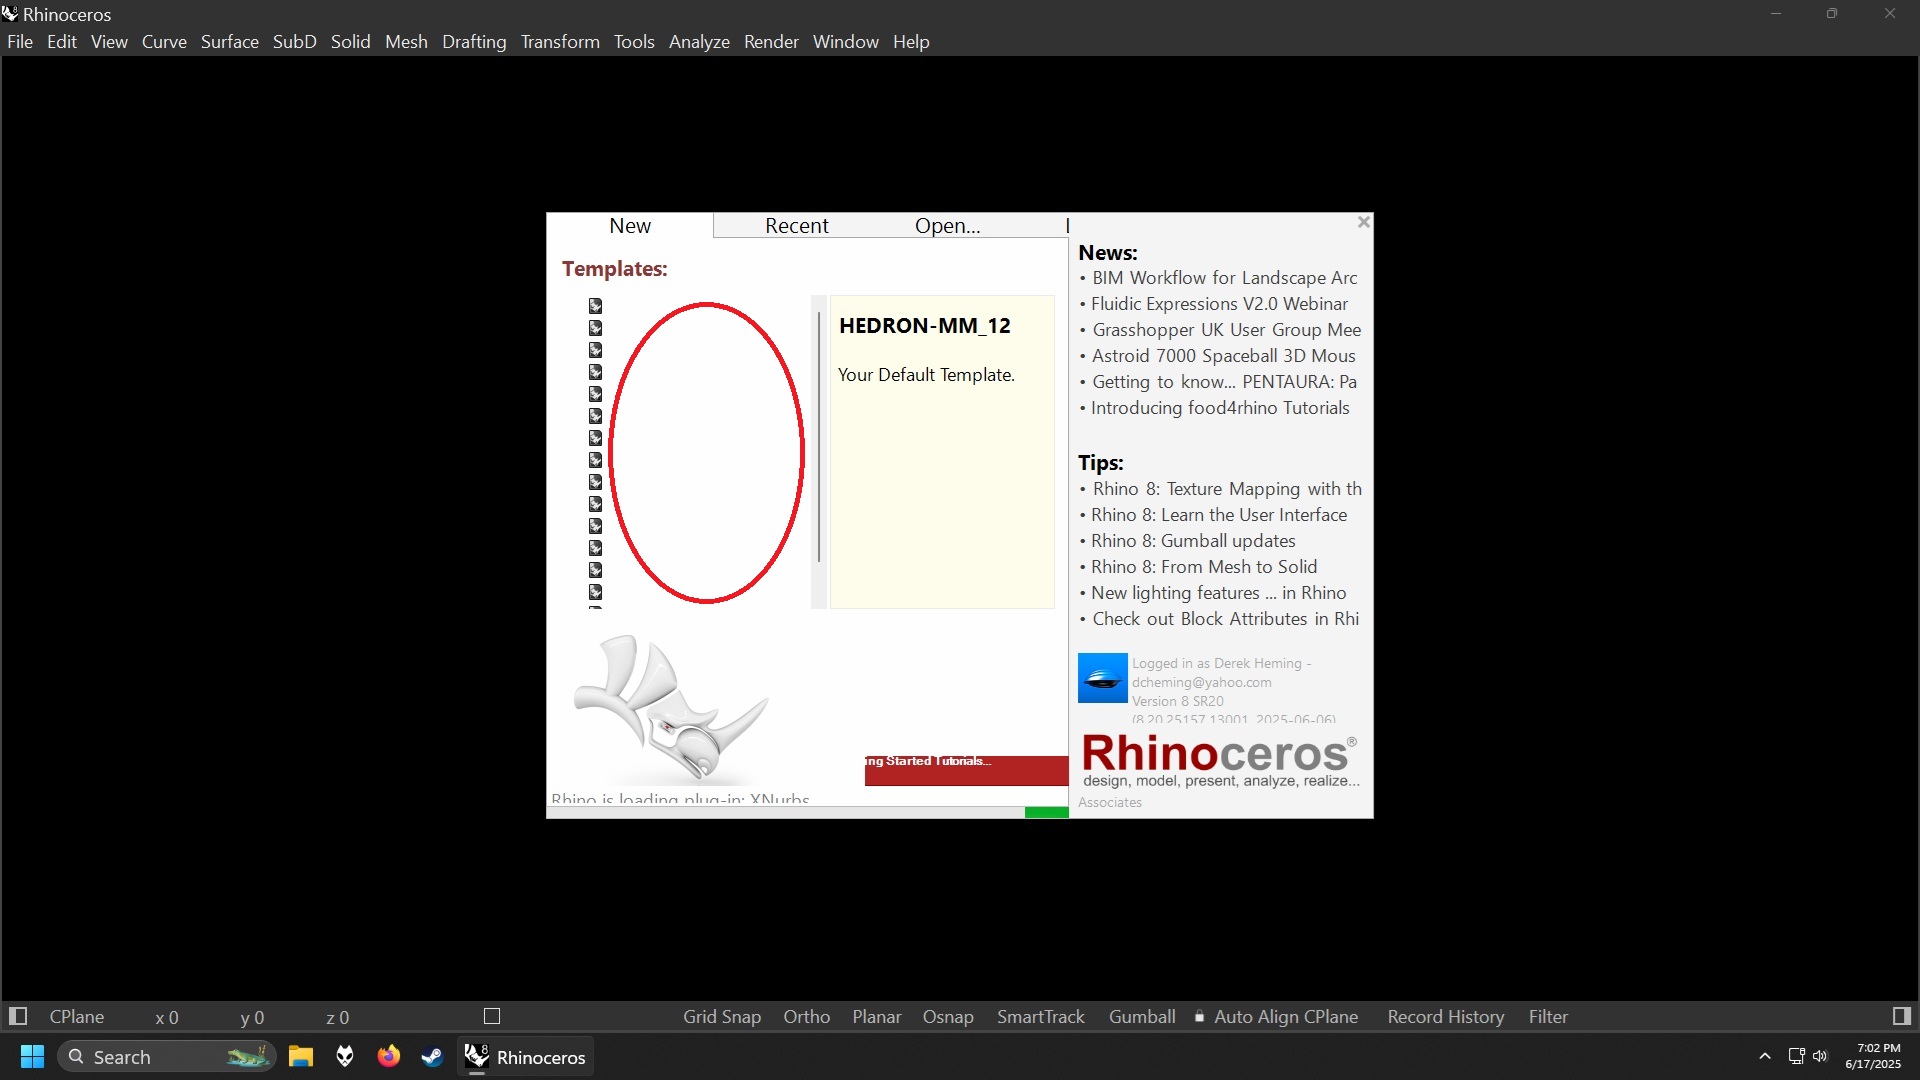The image size is (1920, 1080).
Task: Toggle Gumball in the status bar
Action: click(1142, 1017)
